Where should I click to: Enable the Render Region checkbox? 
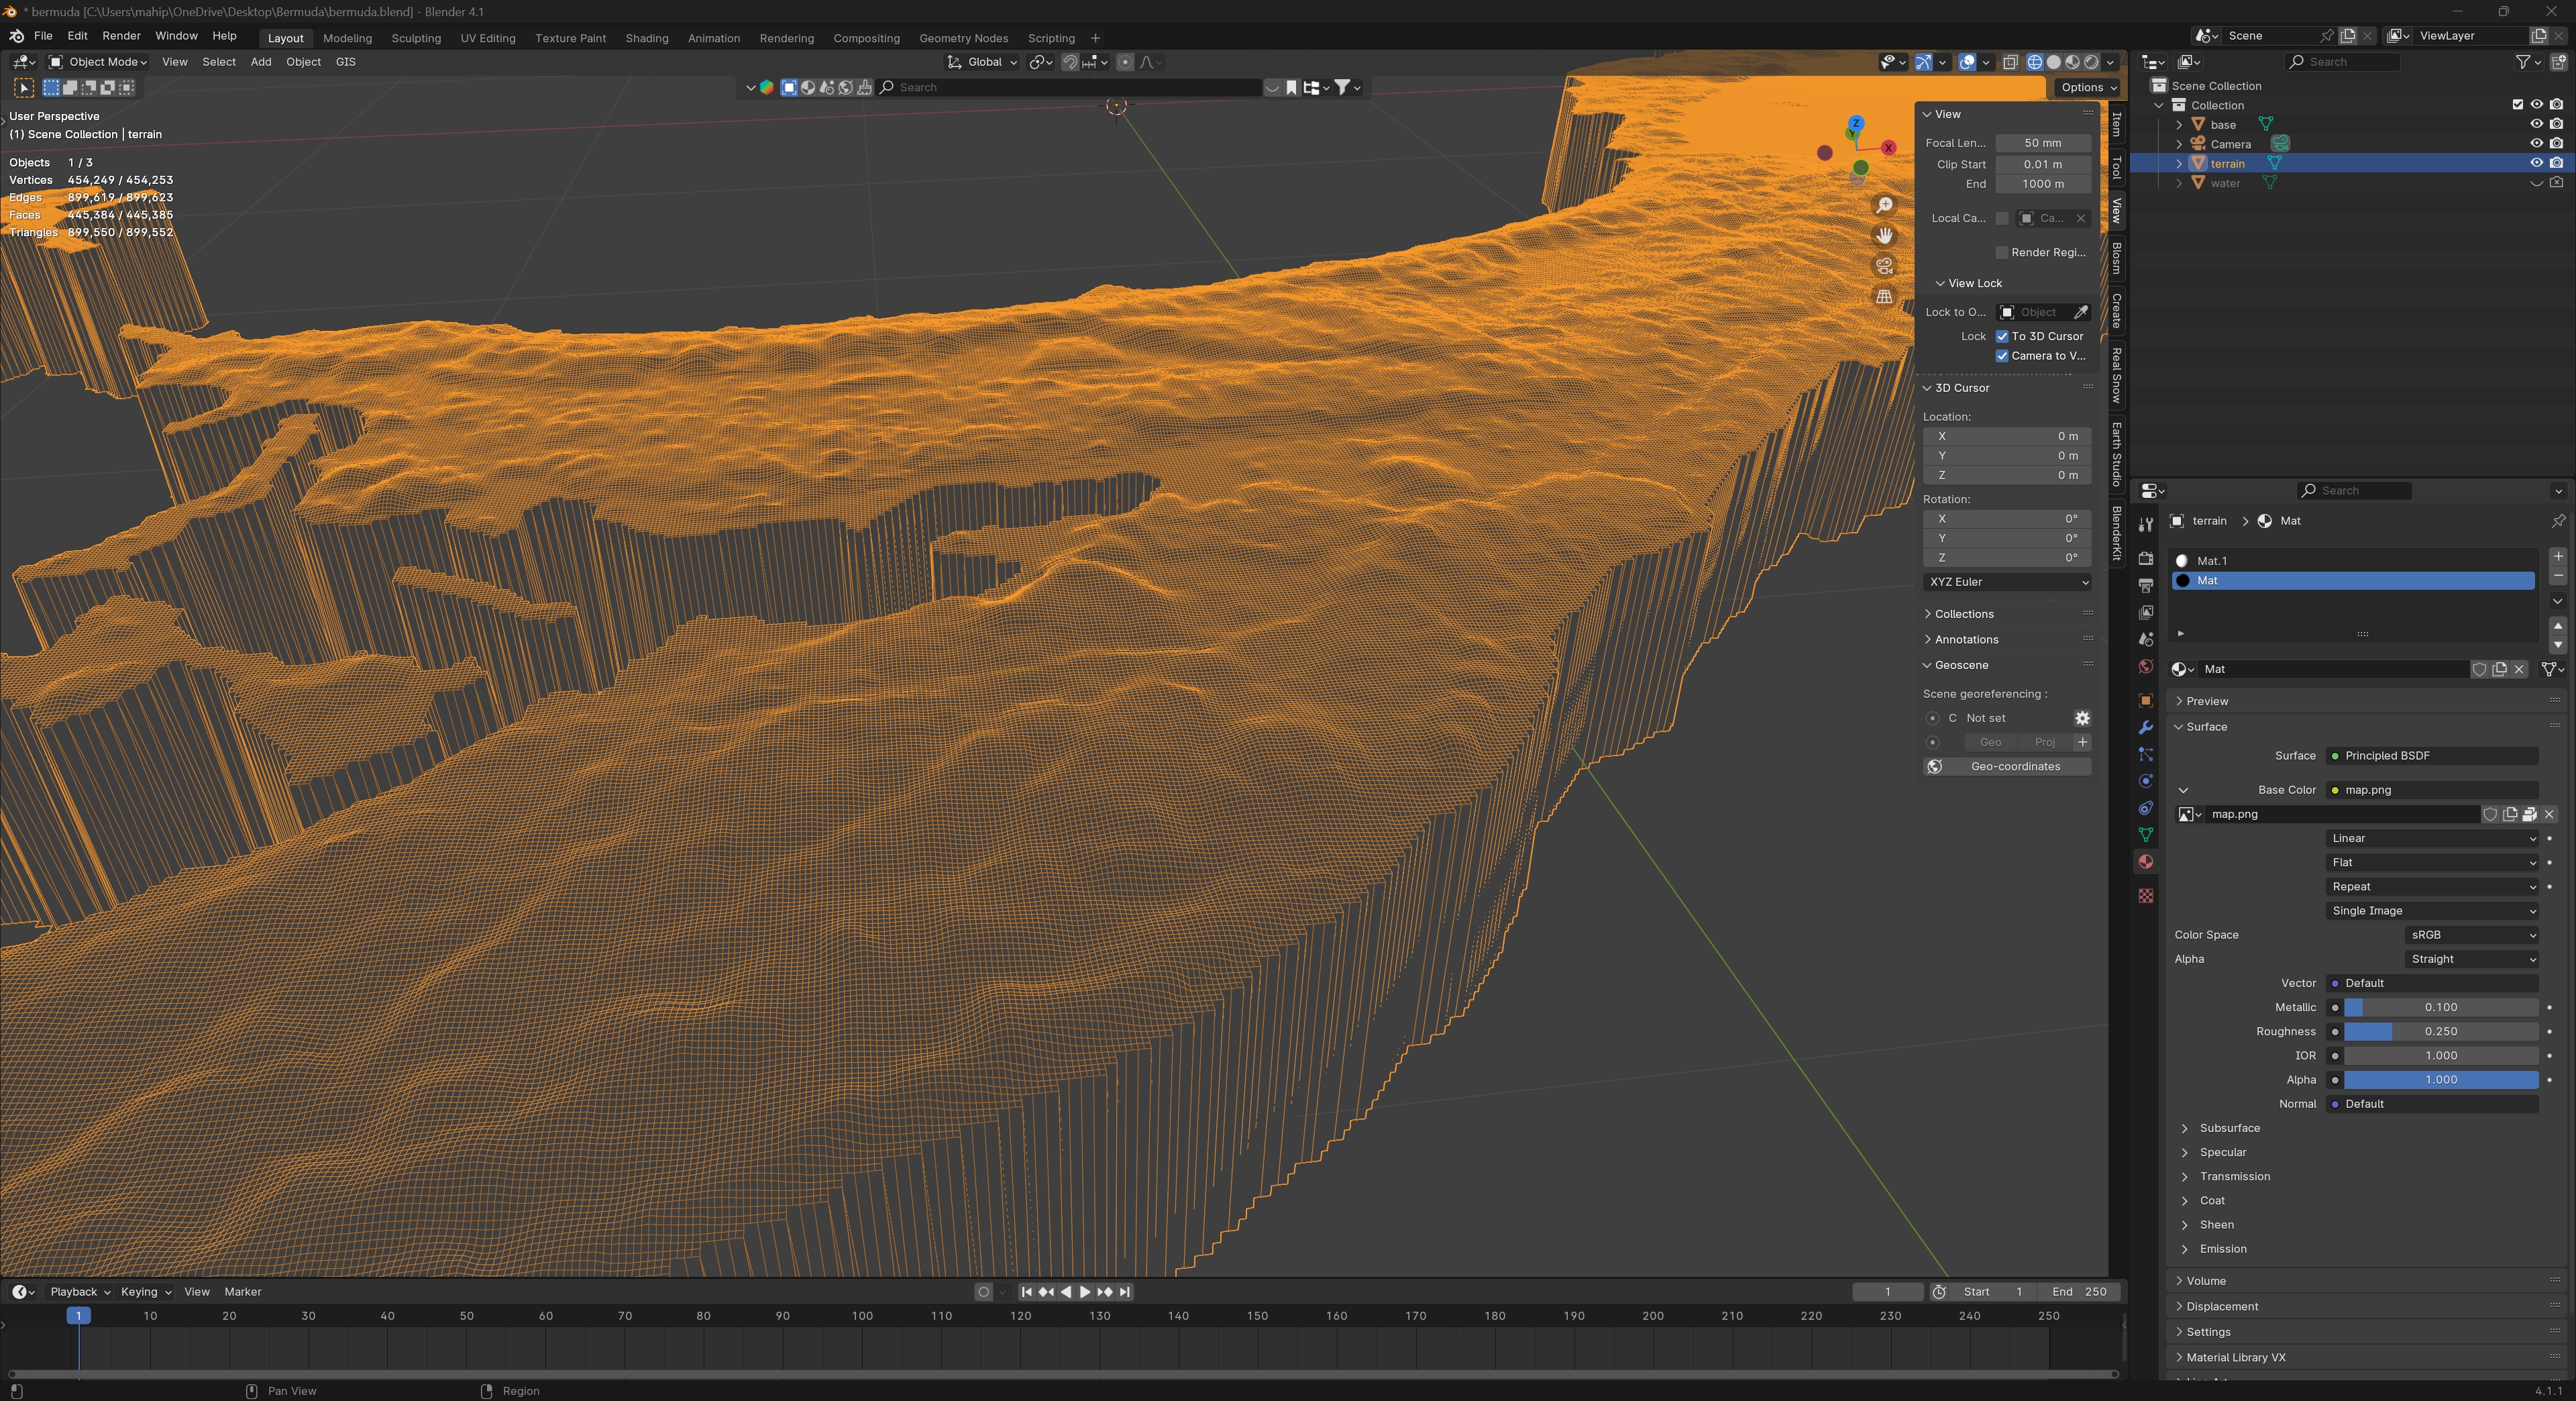coord(2002,252)
